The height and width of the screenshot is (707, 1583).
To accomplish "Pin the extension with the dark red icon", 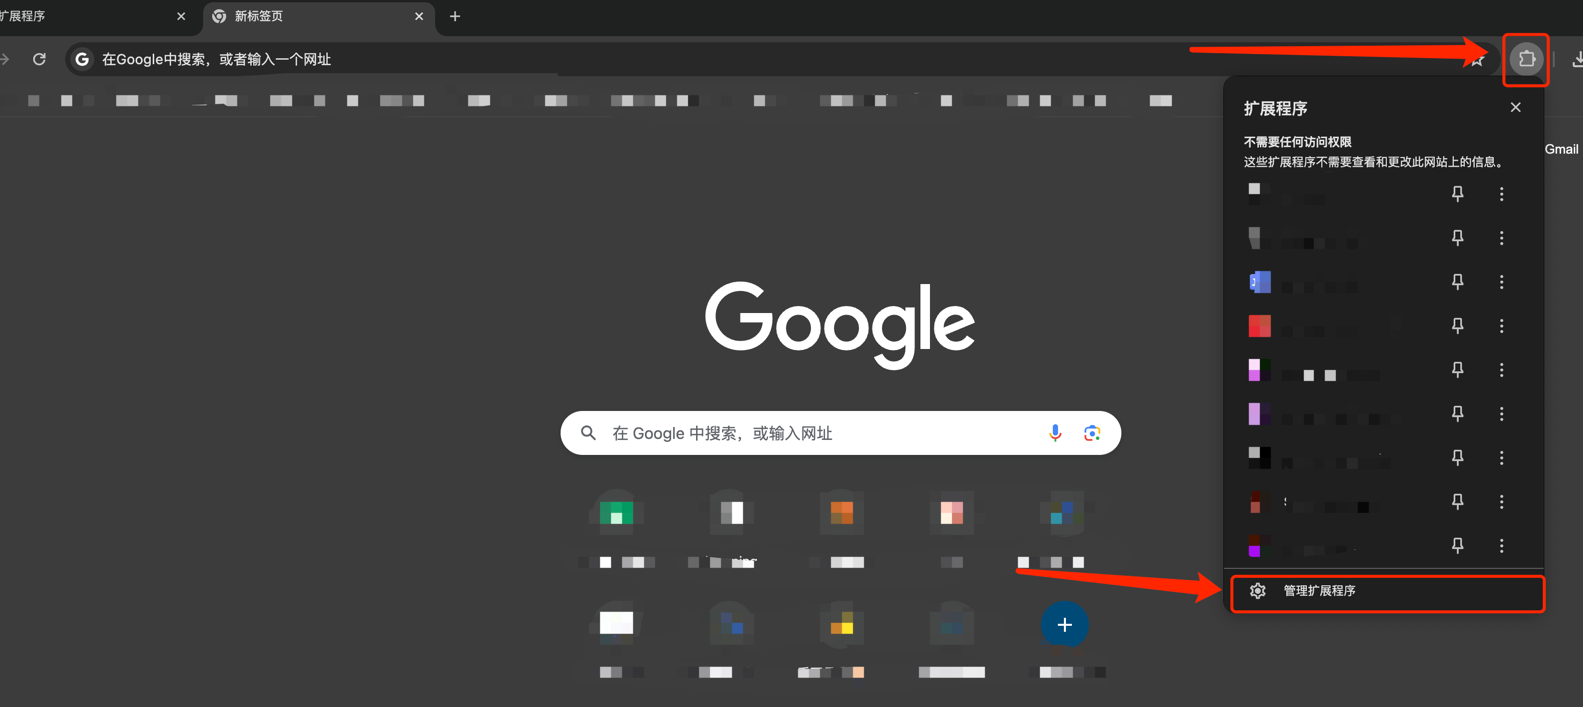I will (x=1457, y=501).
